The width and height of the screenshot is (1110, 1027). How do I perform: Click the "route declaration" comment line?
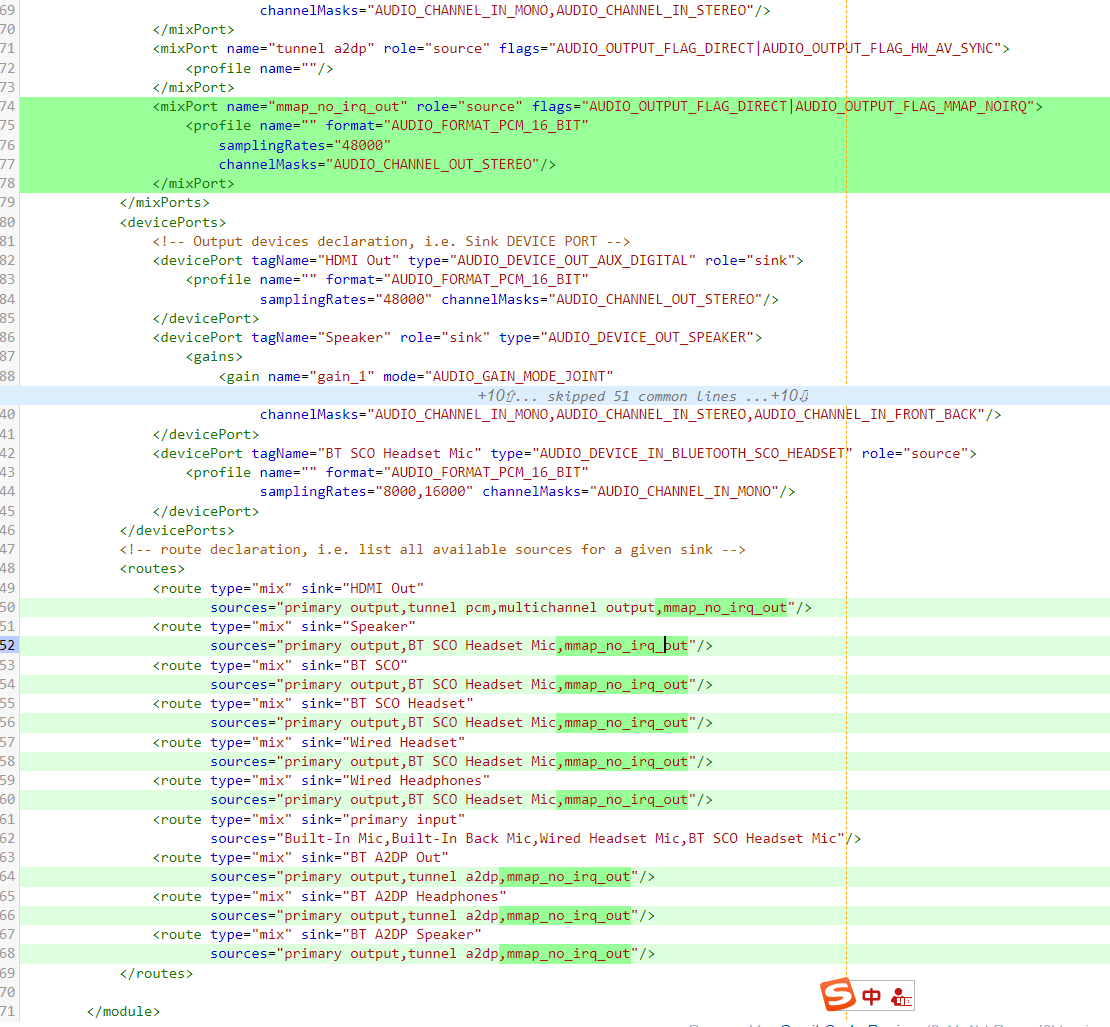click(x=433, y=549)
